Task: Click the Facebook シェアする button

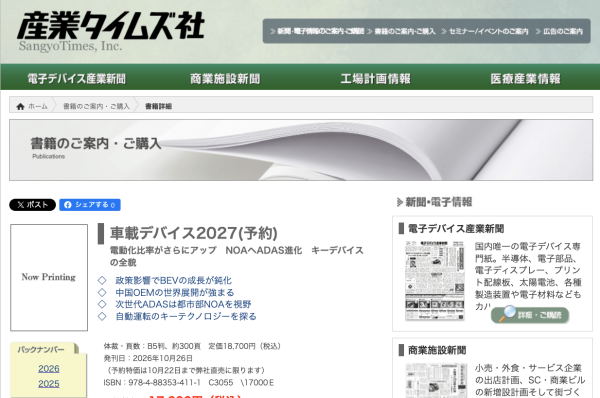Action: 90,205
